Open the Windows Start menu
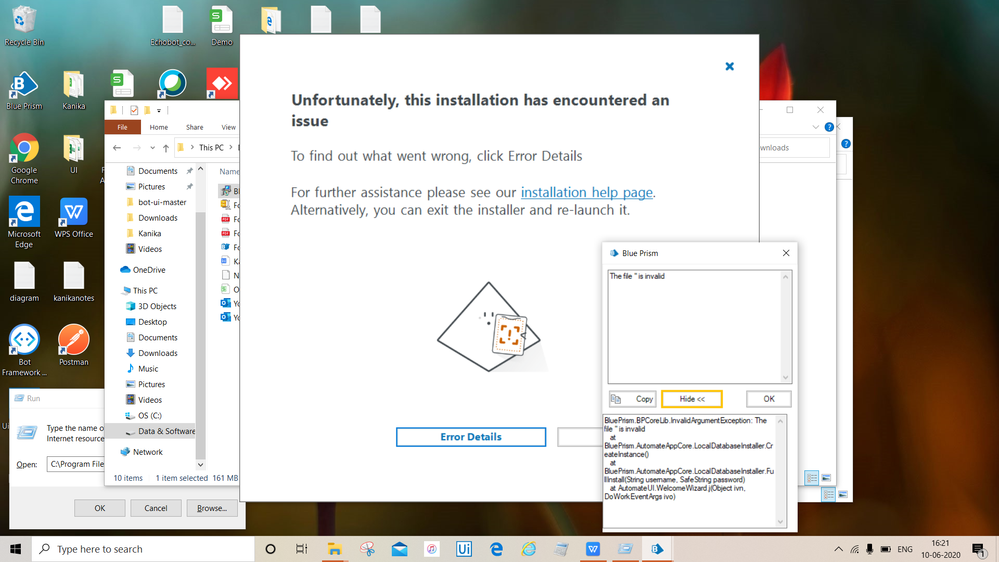 point(15,549)
